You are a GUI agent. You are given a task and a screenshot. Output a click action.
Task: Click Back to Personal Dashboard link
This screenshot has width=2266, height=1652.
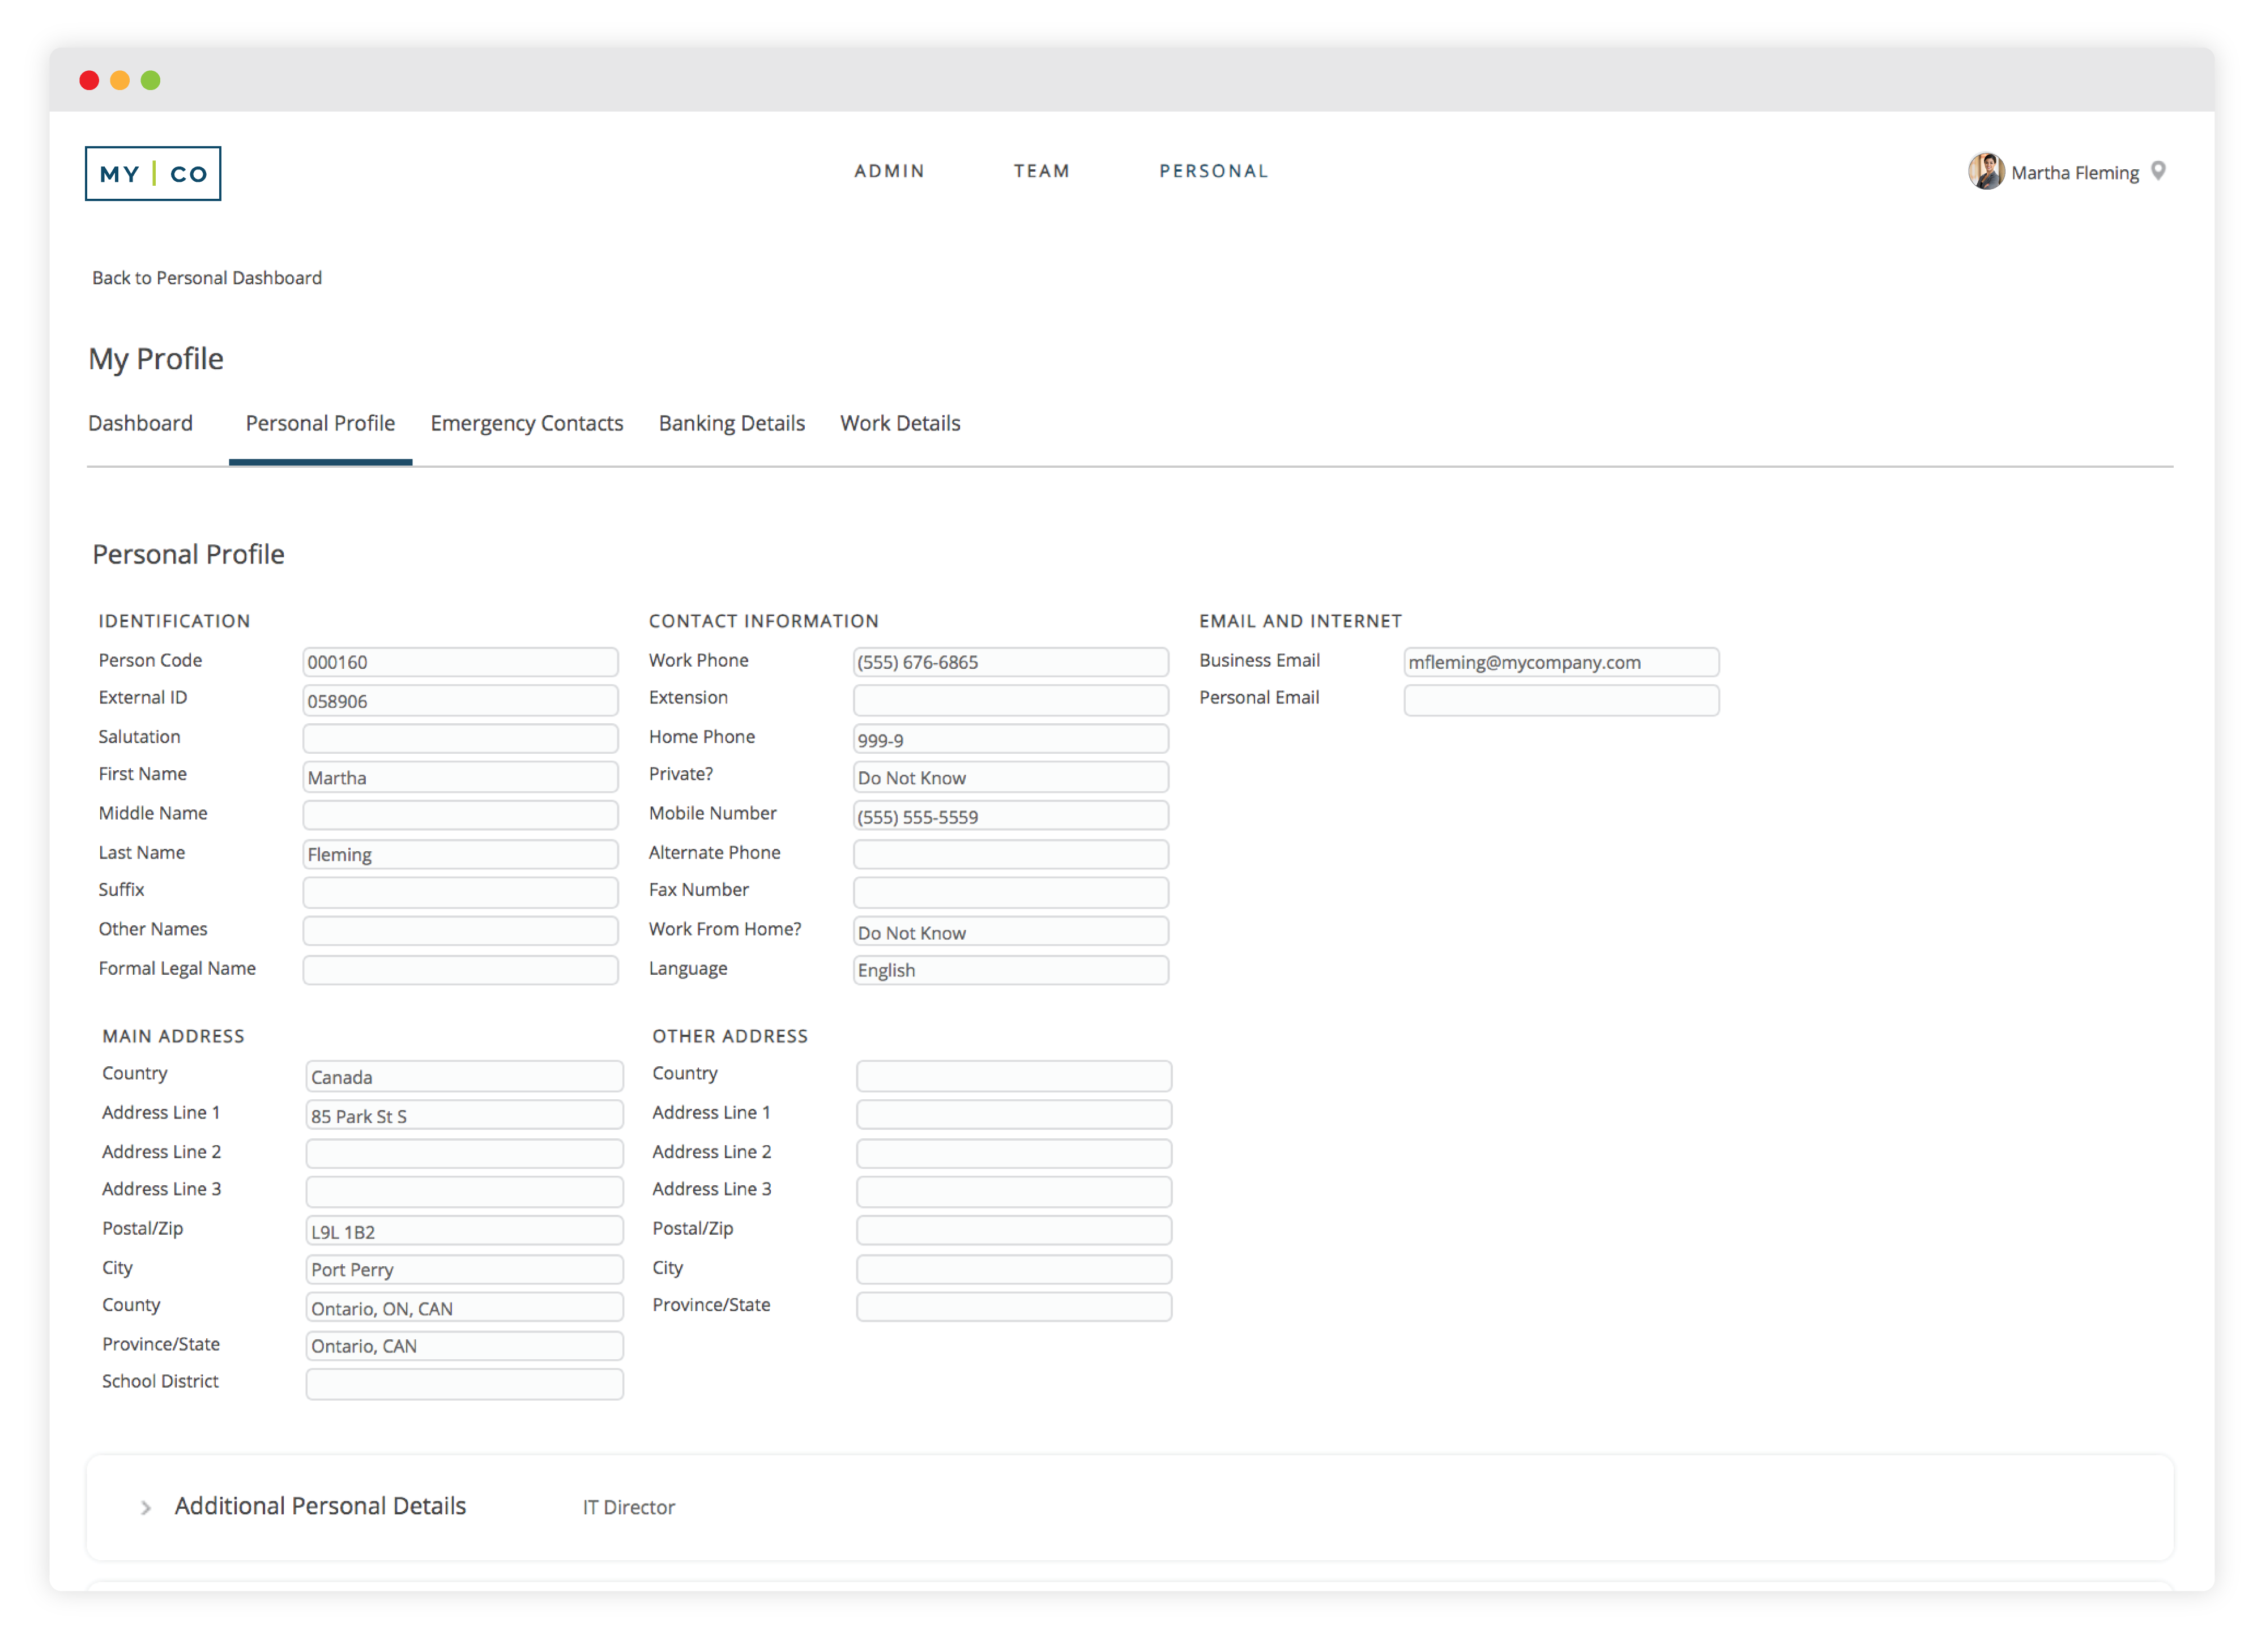coord(207,278)
